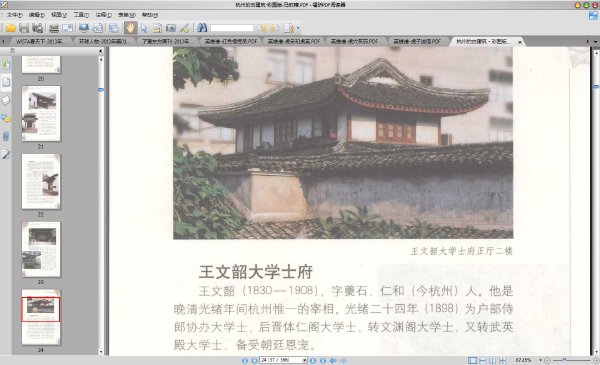Click the rotate page toolbar icon
600x365 pixels.
coord(98,28)
